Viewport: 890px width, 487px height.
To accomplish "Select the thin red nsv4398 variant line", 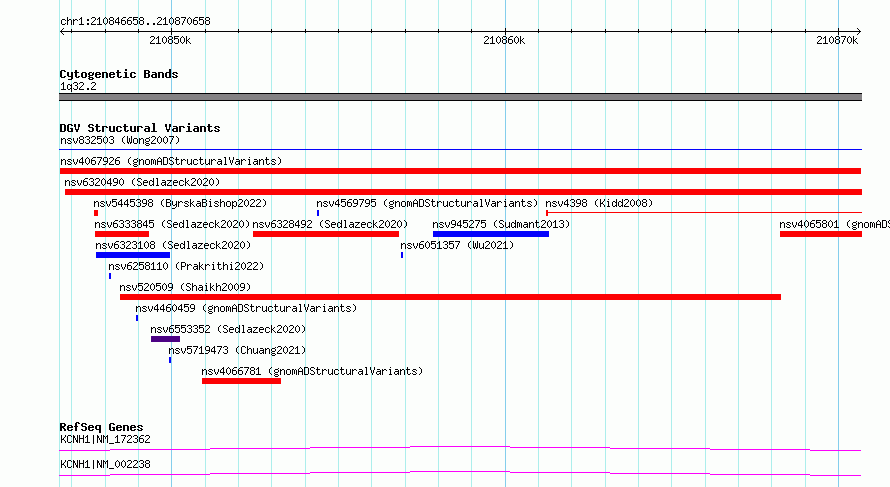I will pyautogui.click(x=704, y=213).
